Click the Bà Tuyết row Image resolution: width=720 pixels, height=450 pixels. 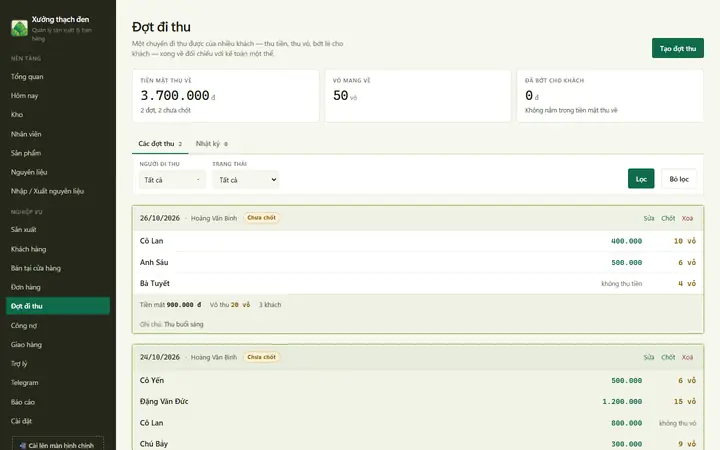tap(418, 284)
